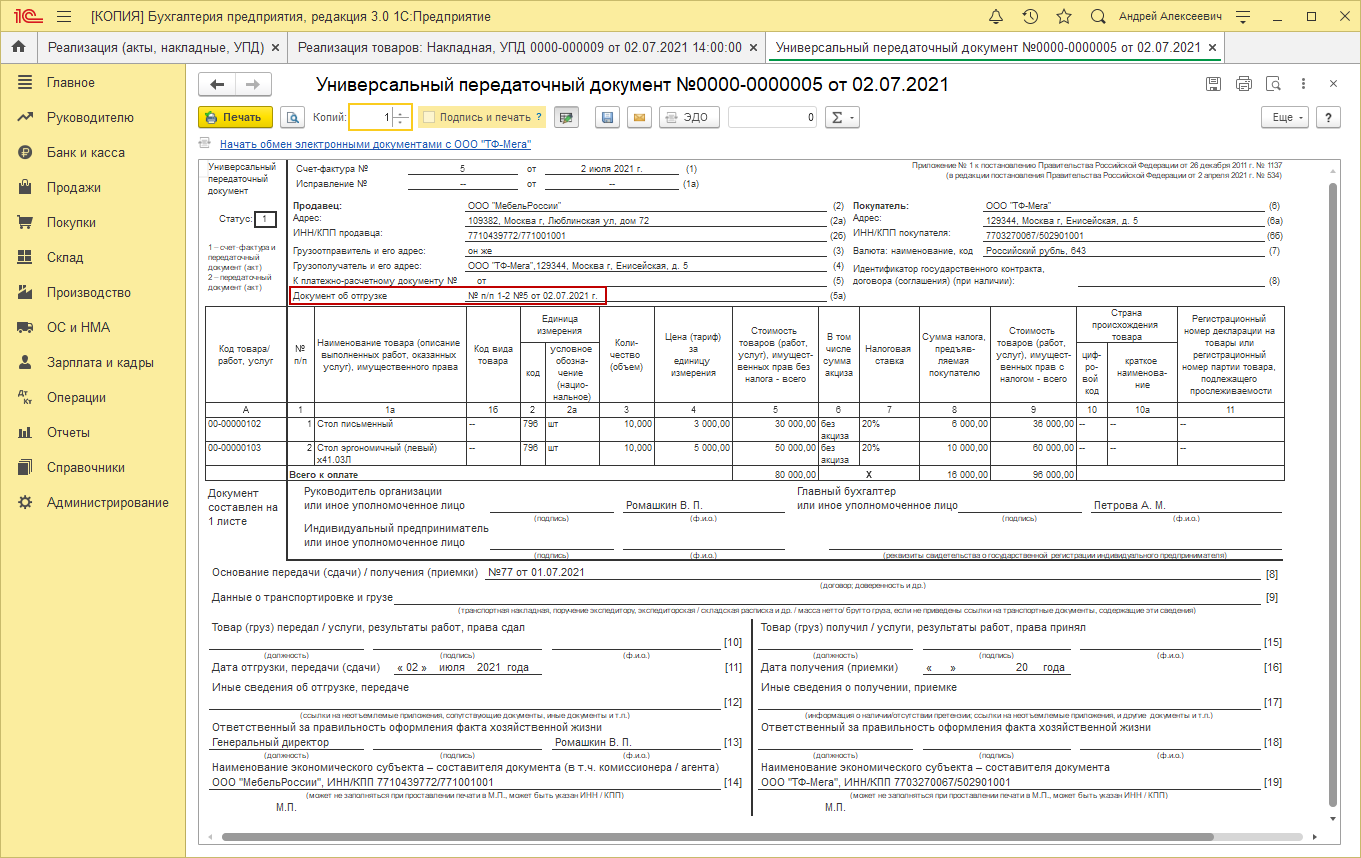Viewport: 1361px width, 858px height.
Task: Click the save to disk toolbar icon
Action: tap(606, 117)
